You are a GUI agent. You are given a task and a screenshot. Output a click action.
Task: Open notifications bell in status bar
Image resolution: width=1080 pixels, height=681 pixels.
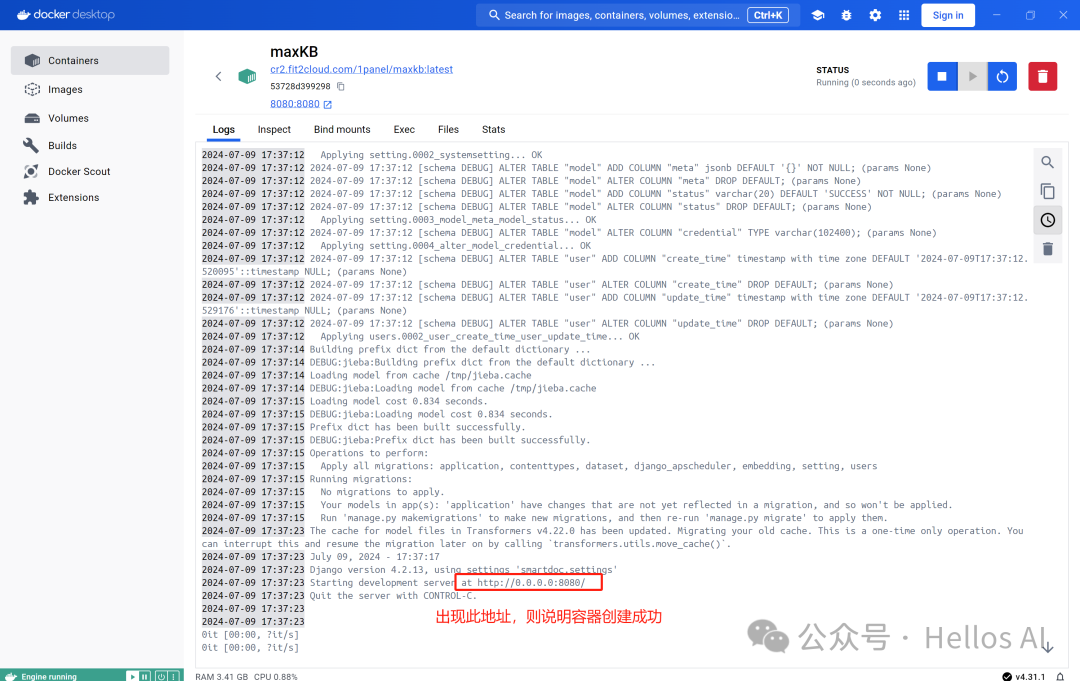point(1061,677)
